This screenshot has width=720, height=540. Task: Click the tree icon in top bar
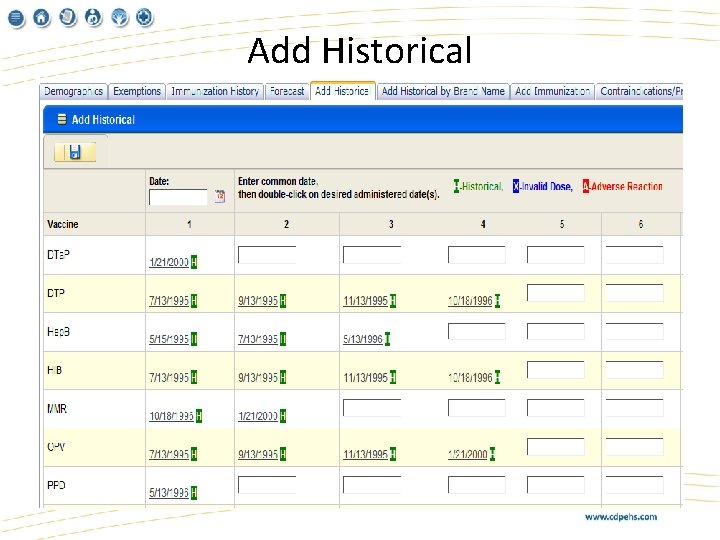tap(120, 17)
